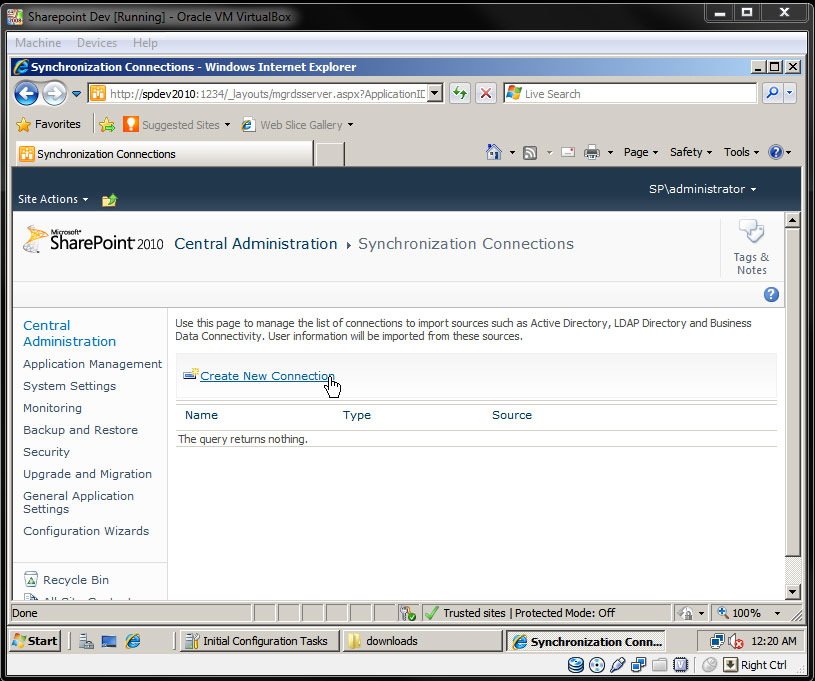Open Site Actions menu
The height and width of the screenshot is (681, 815).
tap(53, 199)
